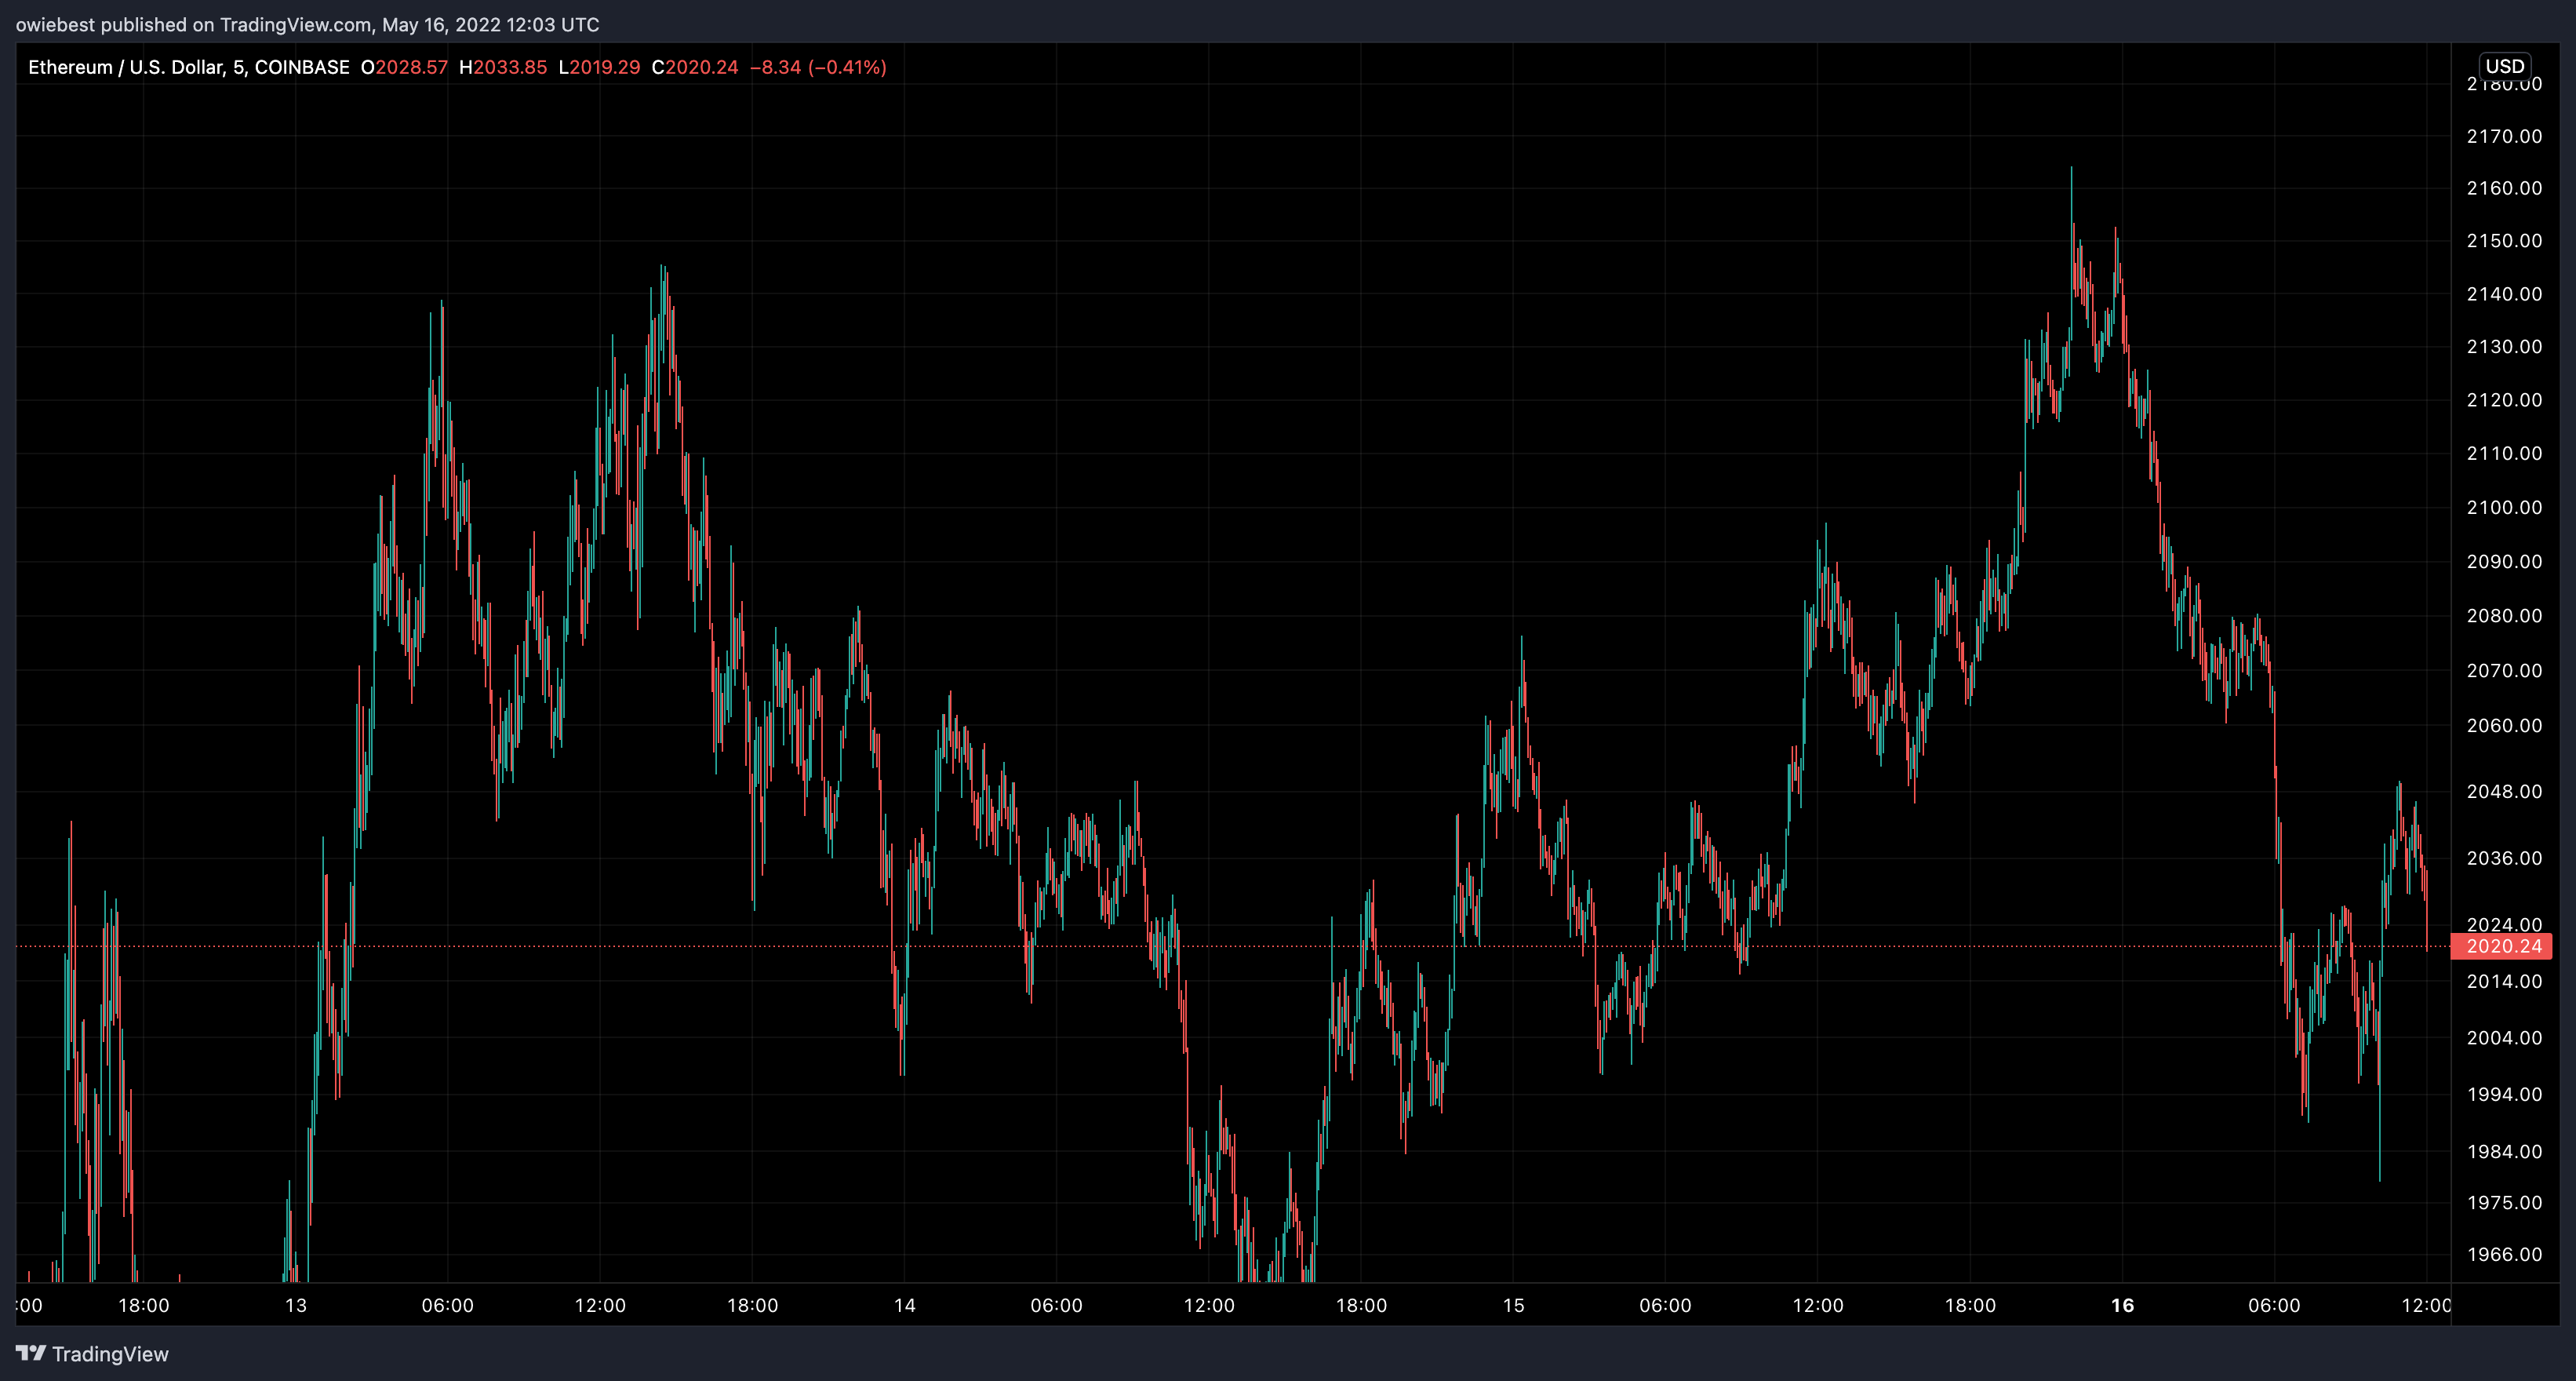Select the 16 date marker on the time axis
Viewport: 2576px width, 1381px height.
pyautogui.click(x=2122, y=1305)
